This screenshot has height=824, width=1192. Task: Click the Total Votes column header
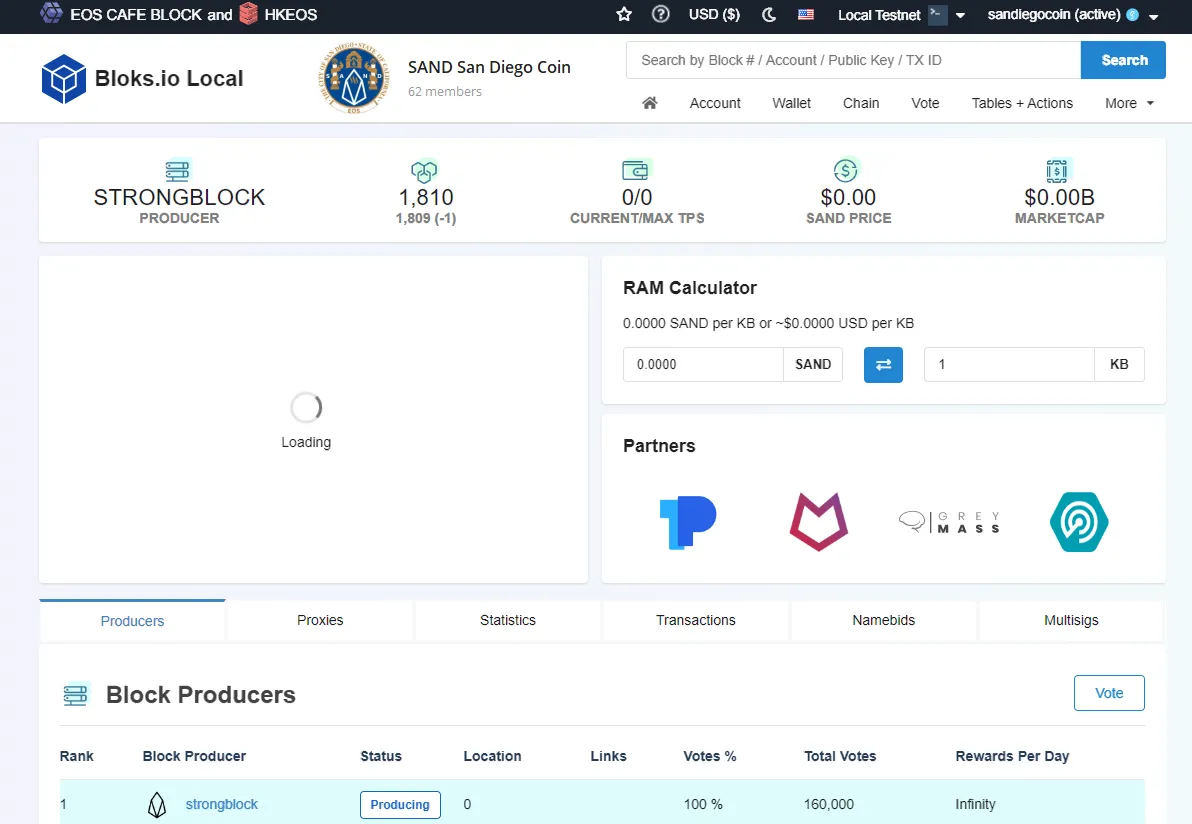[840, 756]
